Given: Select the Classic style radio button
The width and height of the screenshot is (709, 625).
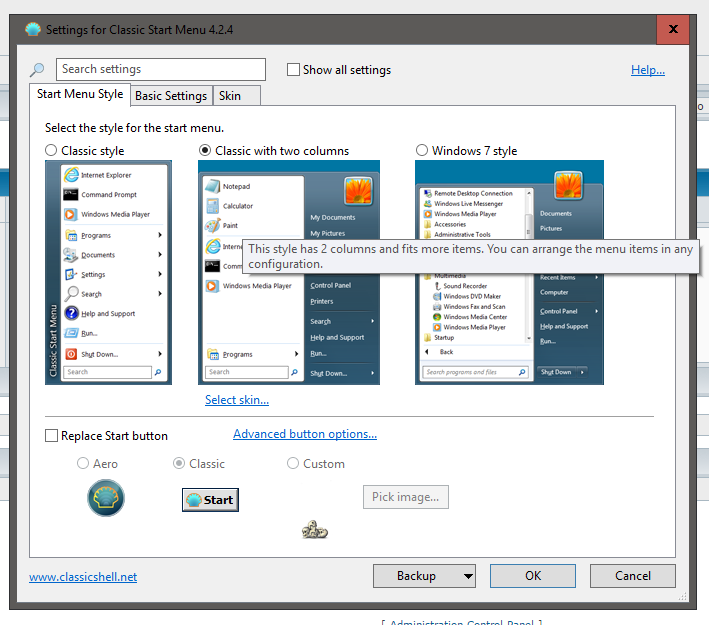Looking at the screenshot, I should 51,150.
